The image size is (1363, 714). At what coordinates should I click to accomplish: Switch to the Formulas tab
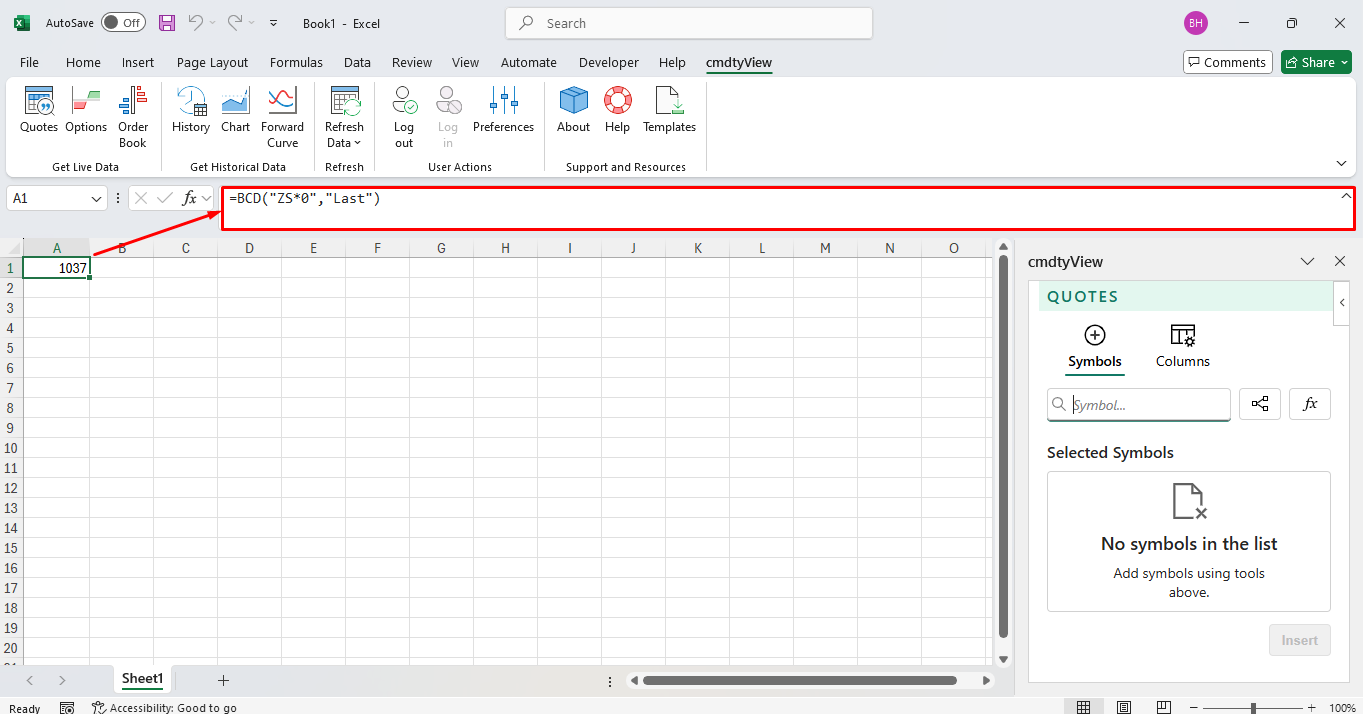(x=296, y=62)
